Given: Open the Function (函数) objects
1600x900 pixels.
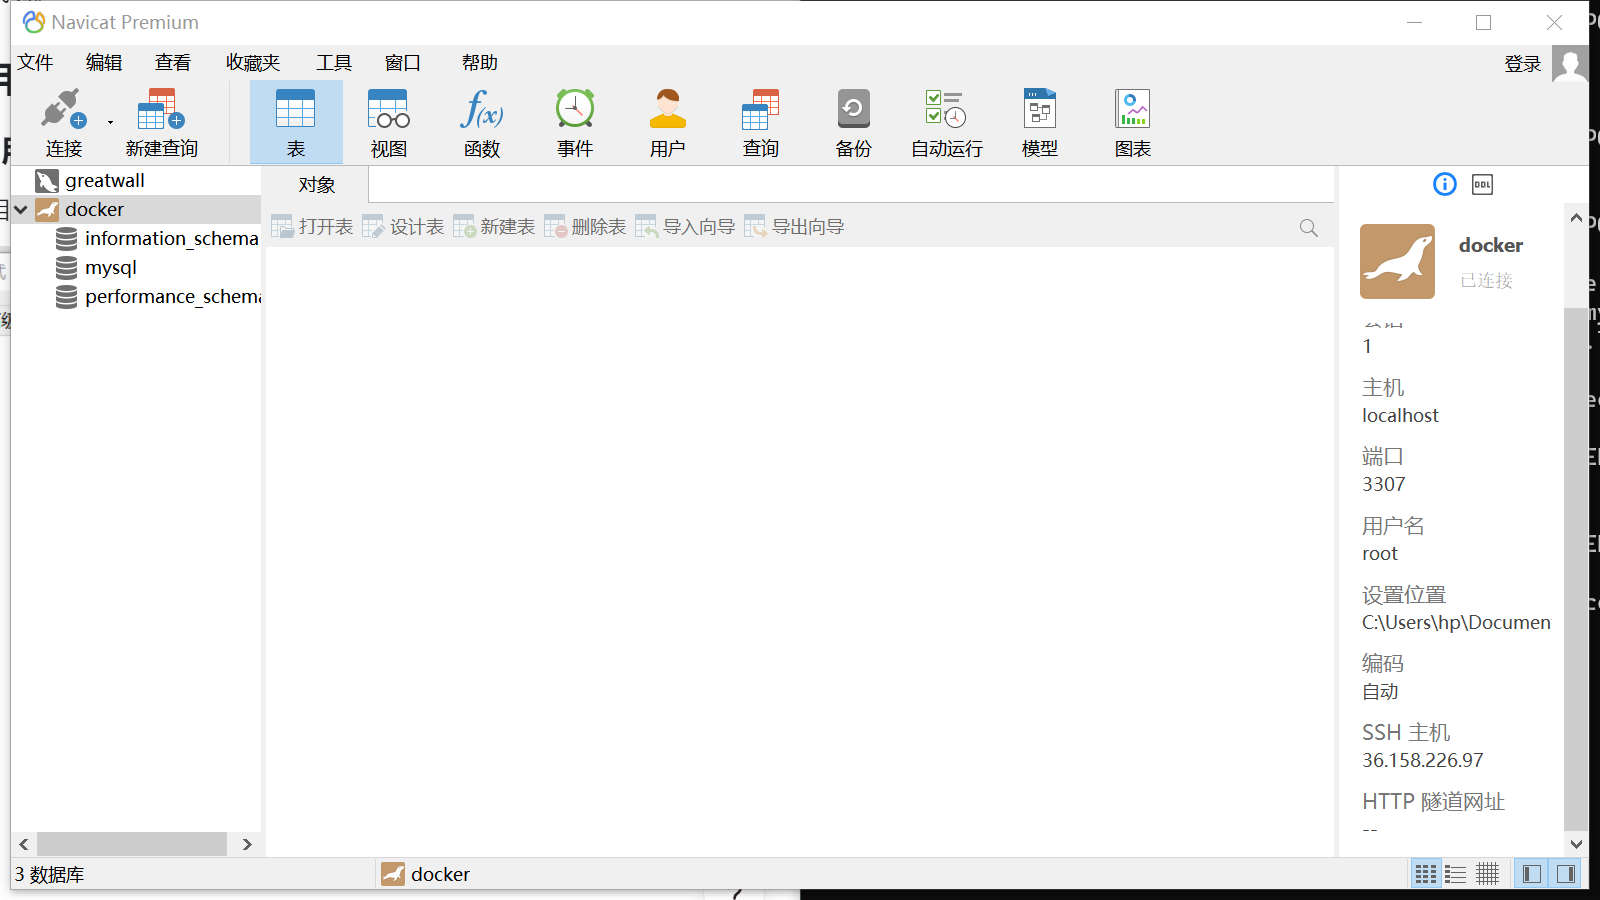Looking at the screenshot, I should [481, 123].
